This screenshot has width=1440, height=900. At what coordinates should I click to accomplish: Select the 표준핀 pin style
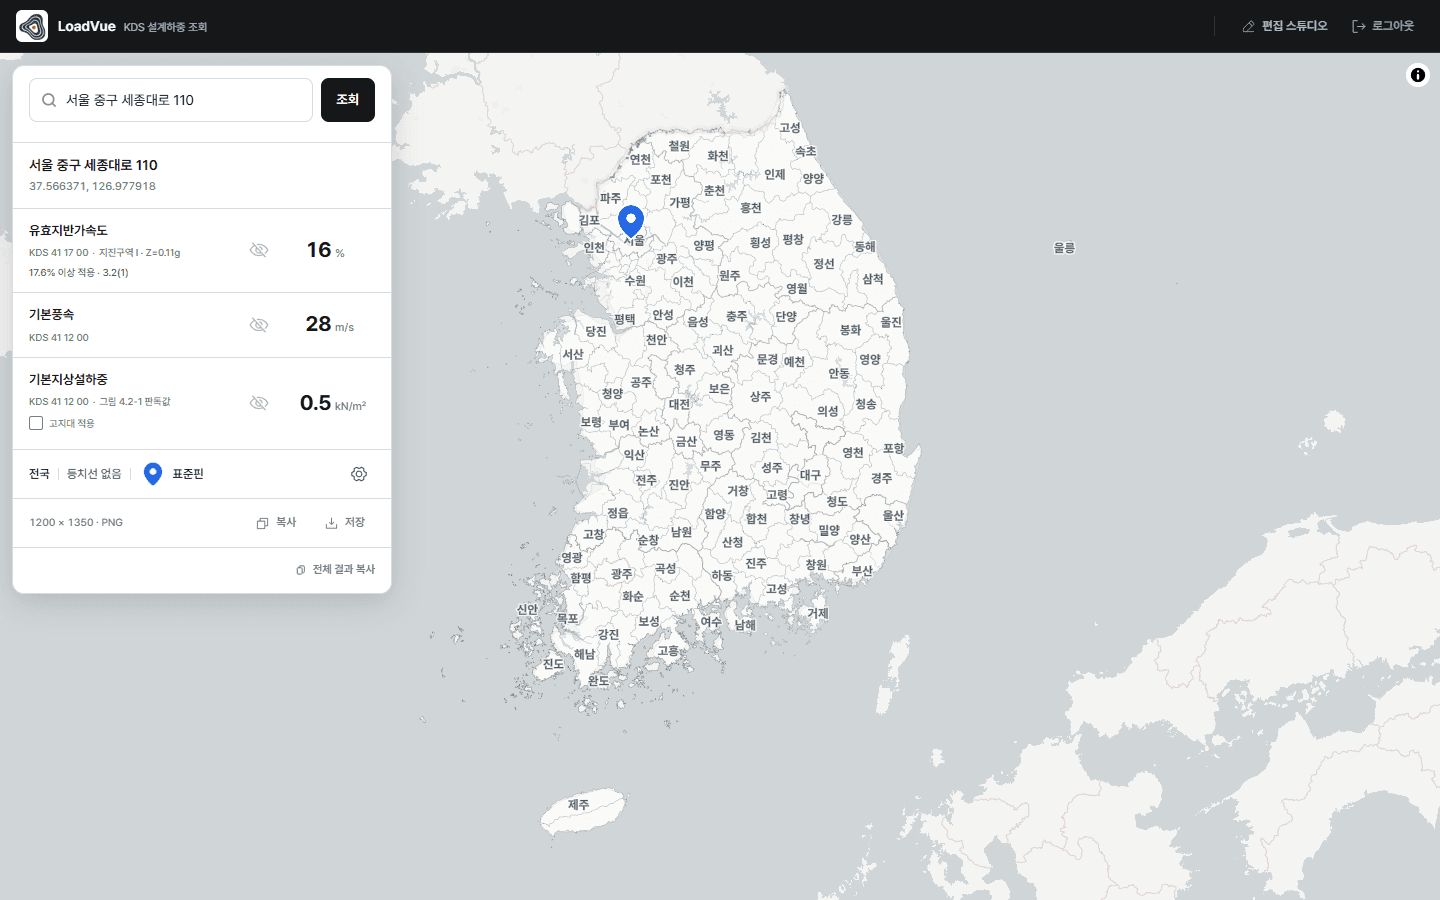coord(174,474)
